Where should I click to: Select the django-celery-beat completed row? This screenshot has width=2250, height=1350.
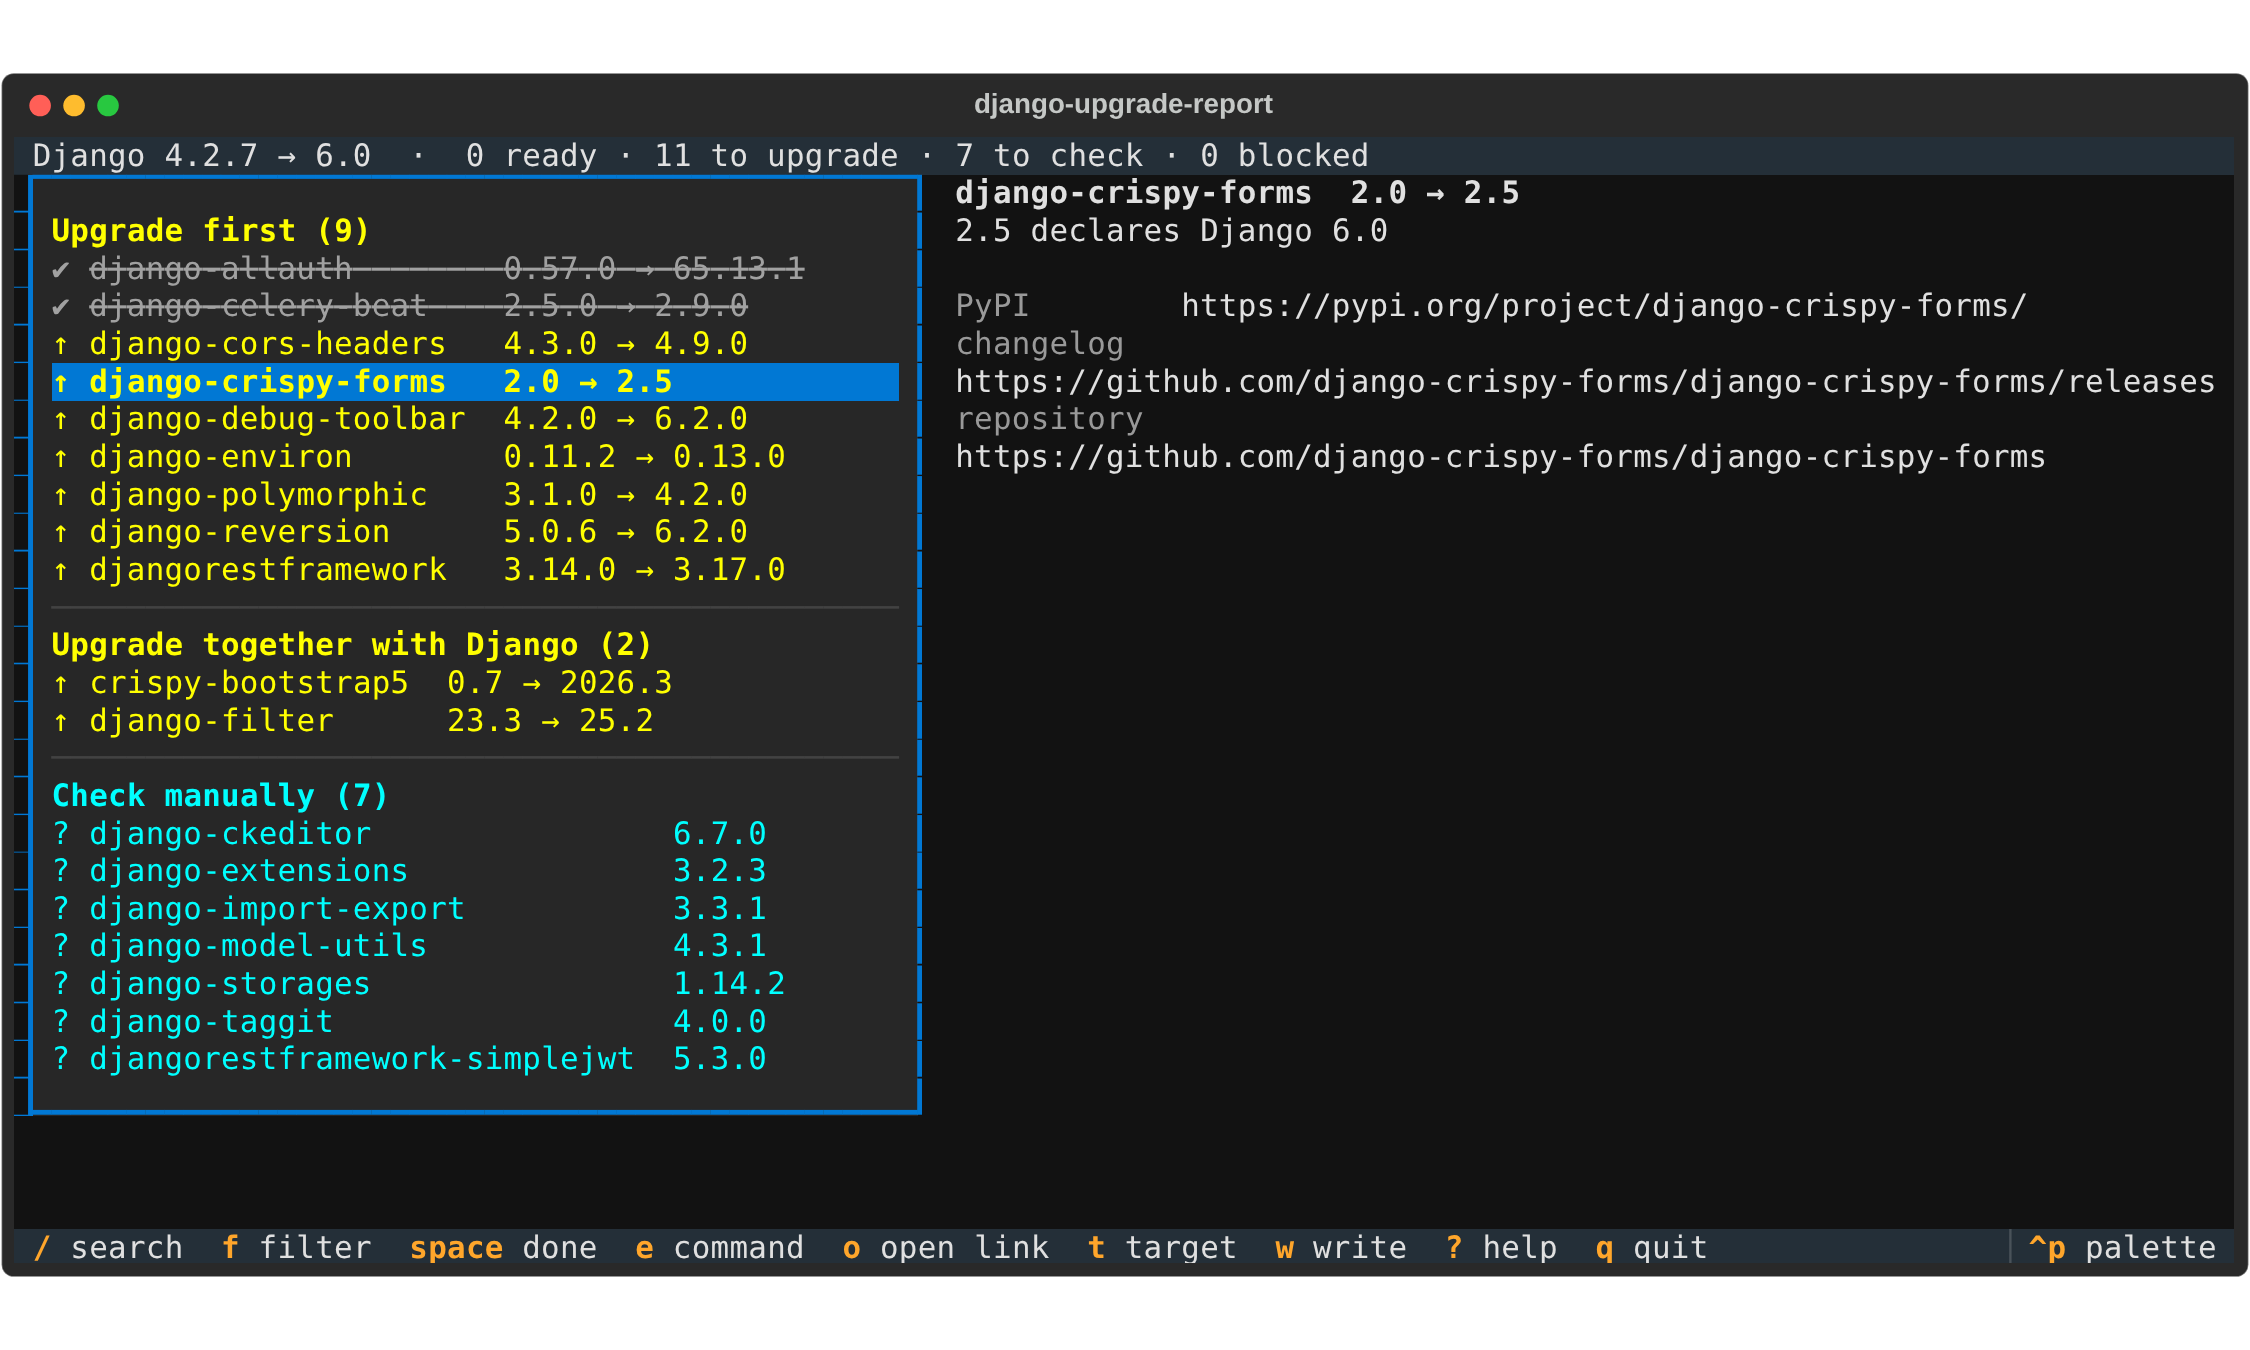pos(475,306)
